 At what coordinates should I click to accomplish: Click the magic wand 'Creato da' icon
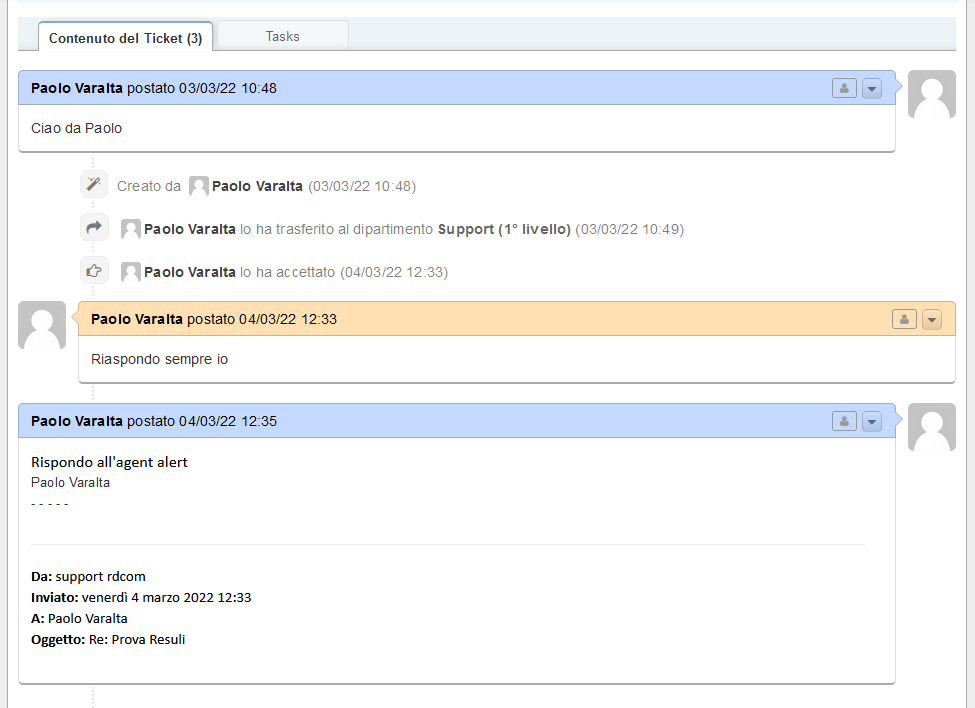point(93,185)
